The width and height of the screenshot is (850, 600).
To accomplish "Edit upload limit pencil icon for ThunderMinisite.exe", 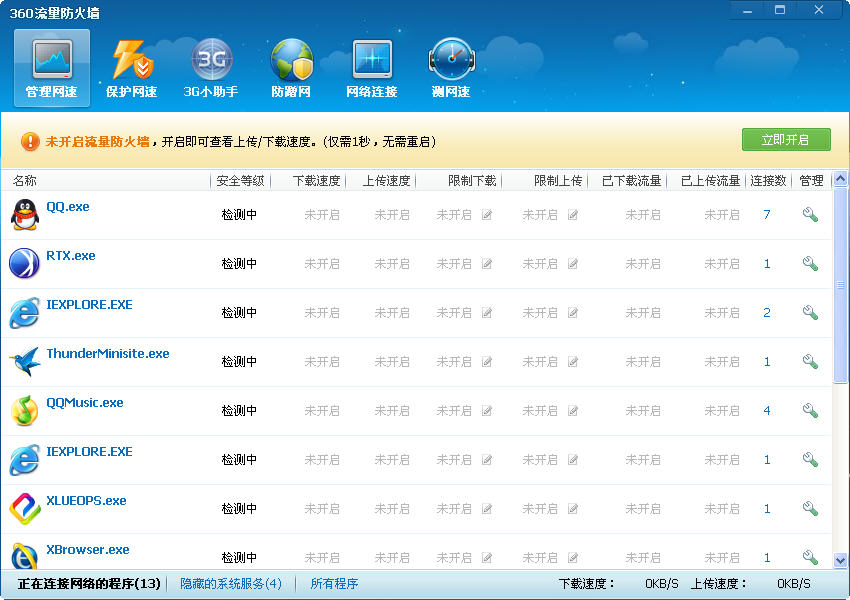I will click(x=573, y=362).
